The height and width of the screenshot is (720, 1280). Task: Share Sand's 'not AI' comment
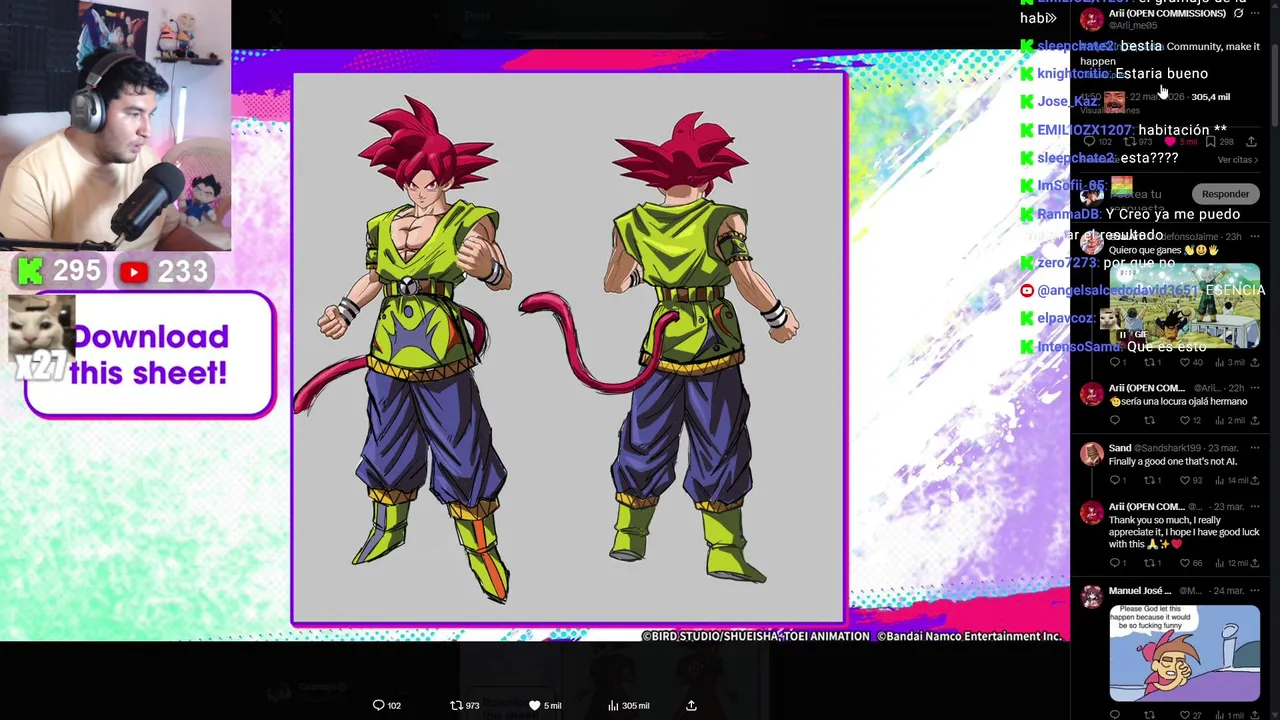coord(1254,481)
